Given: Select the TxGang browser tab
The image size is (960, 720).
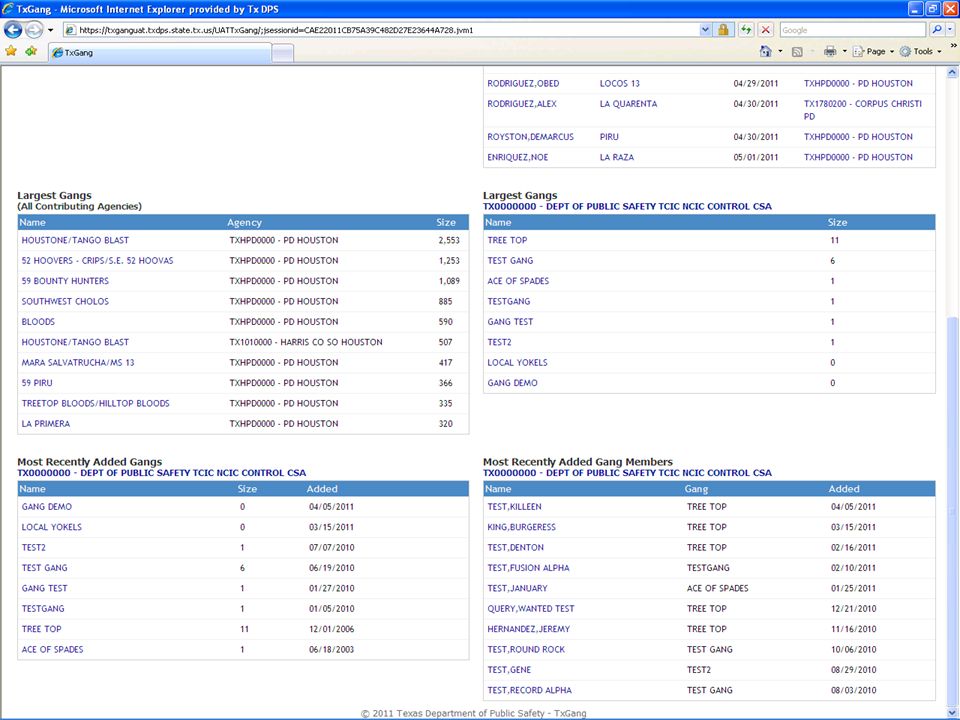Looking at the screenshot, I should [x=160, y=53].
